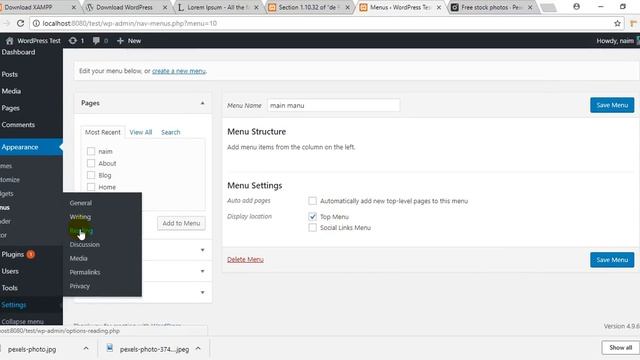Click Show all downloads button
This screenshot has height=360, width=640.
point(620,348)
